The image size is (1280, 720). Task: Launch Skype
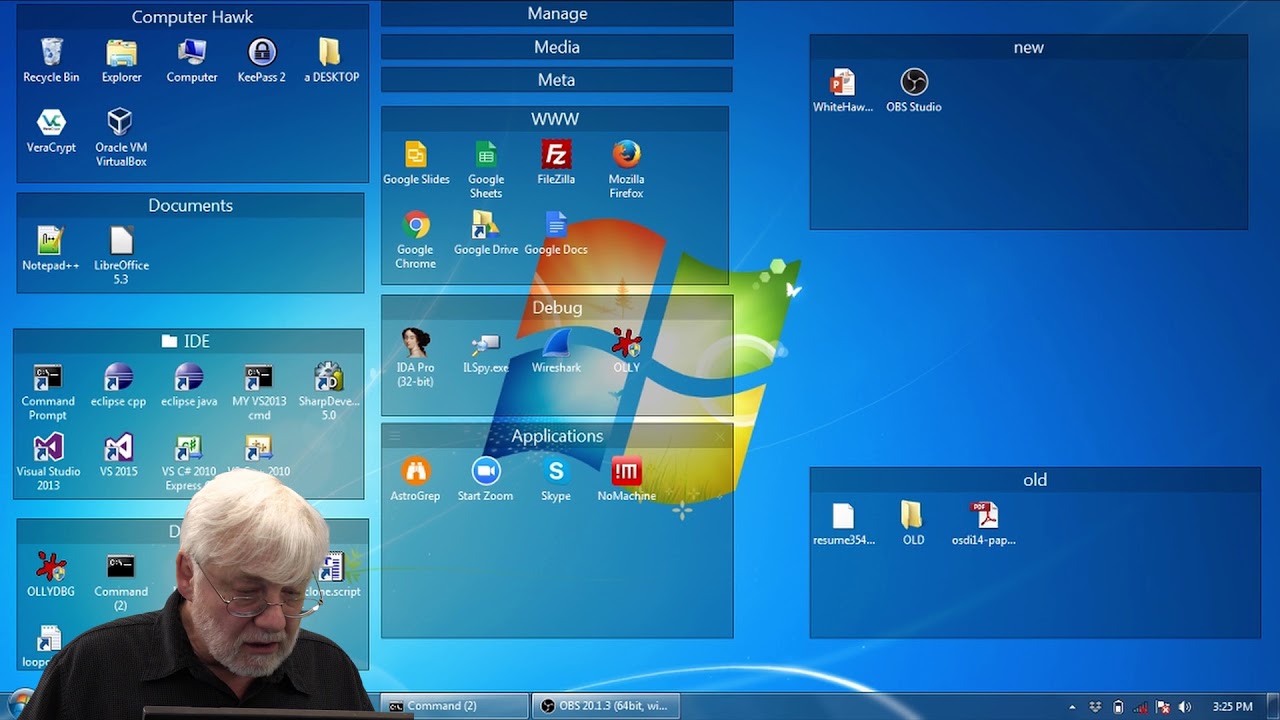click(556, 479)
